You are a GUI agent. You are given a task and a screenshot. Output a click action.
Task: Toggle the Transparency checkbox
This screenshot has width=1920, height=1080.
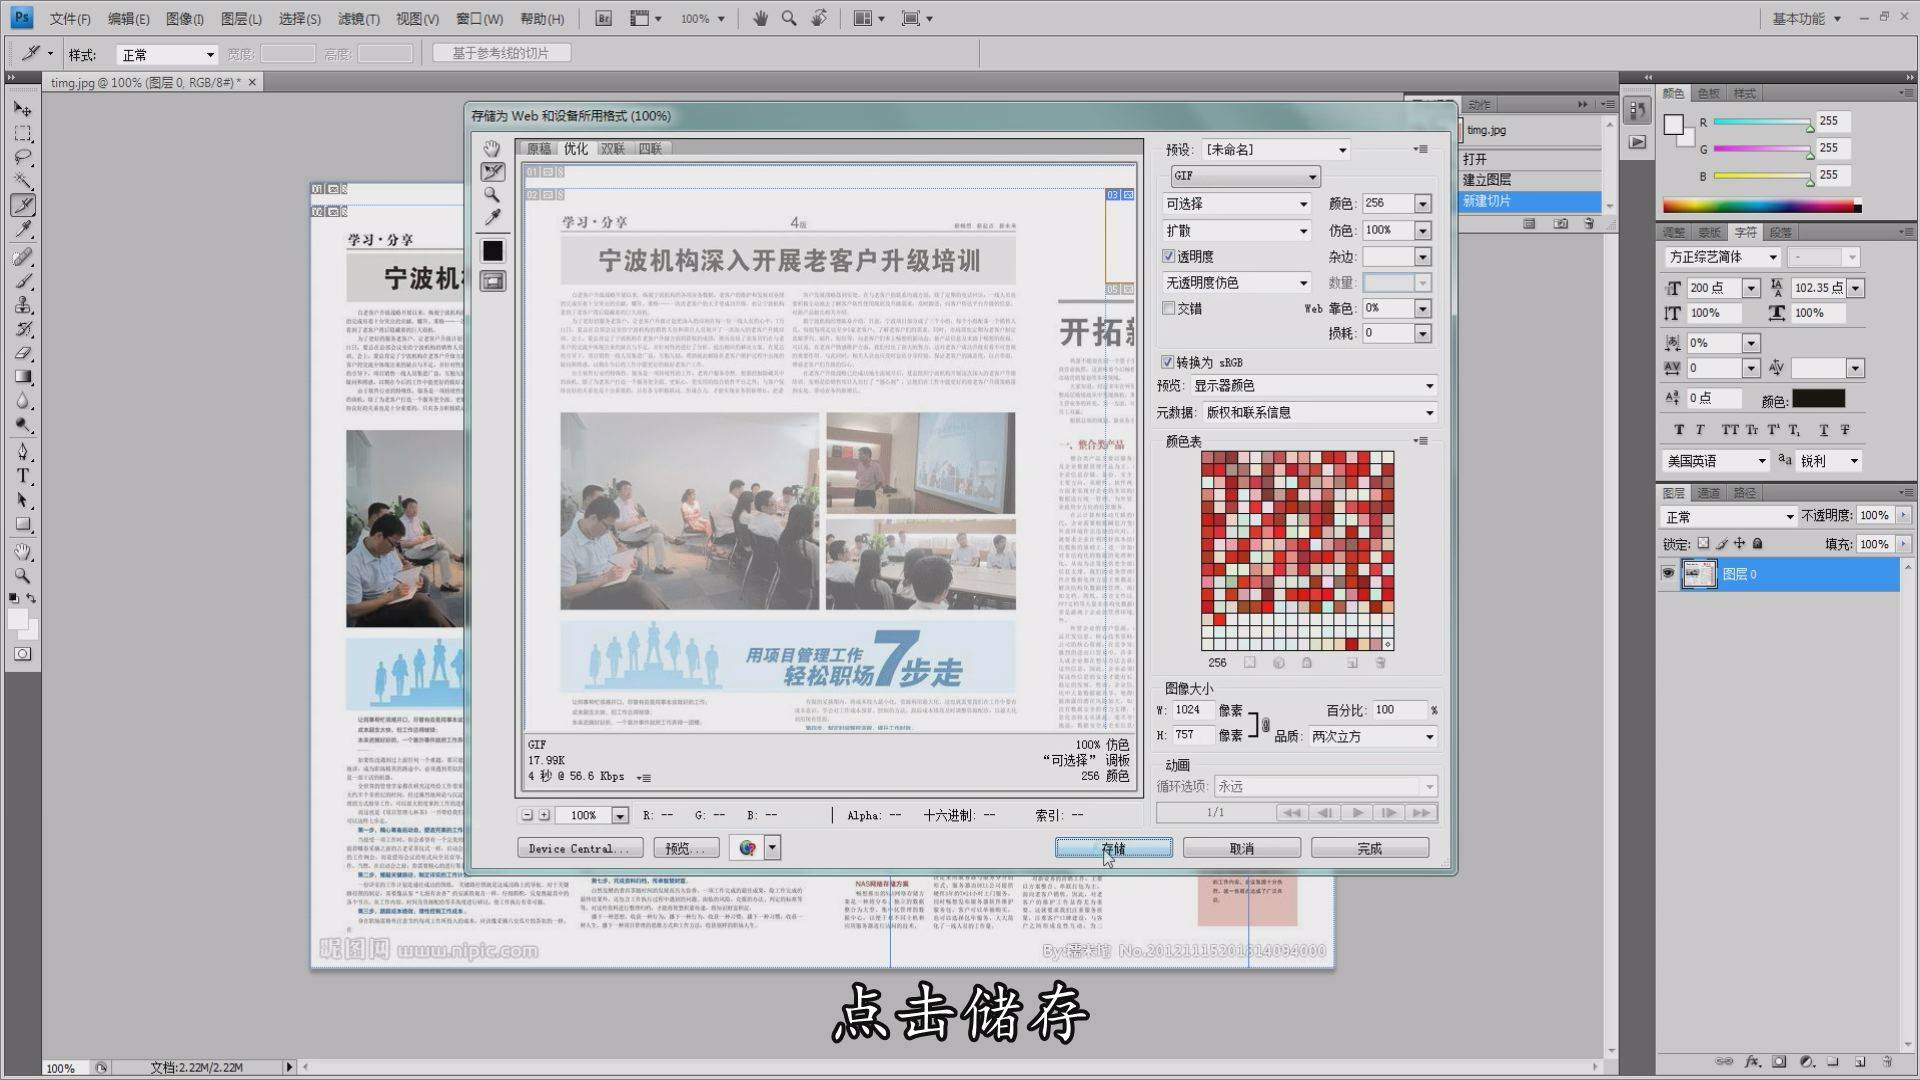[x=1168, y=256]
